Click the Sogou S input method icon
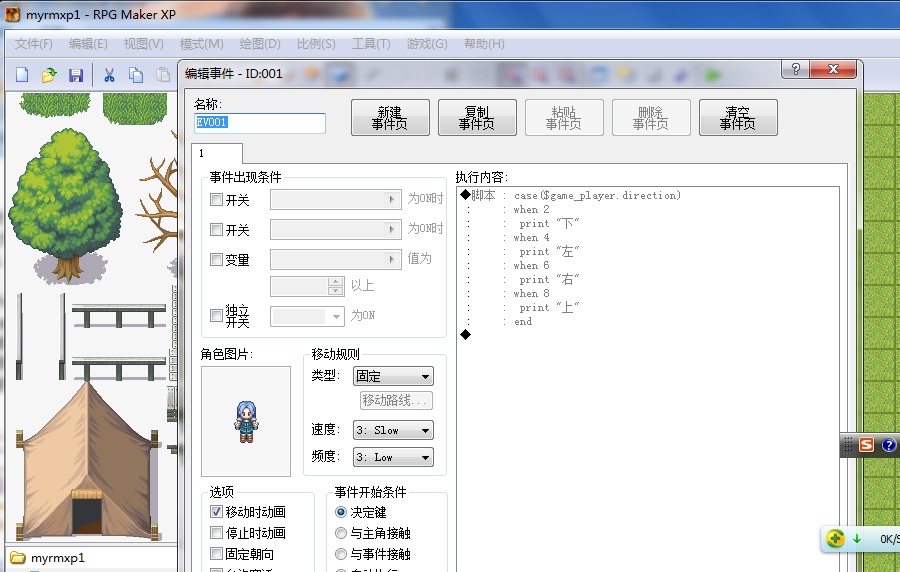This screenshot has width=900, height=572. pos(866,445)
